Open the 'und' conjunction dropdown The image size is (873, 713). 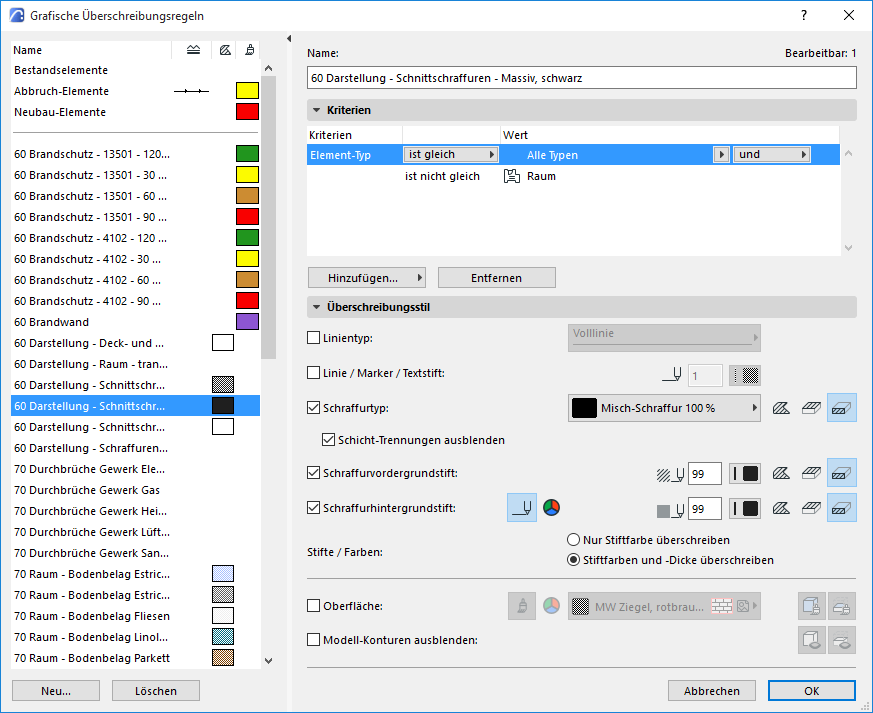771,155
